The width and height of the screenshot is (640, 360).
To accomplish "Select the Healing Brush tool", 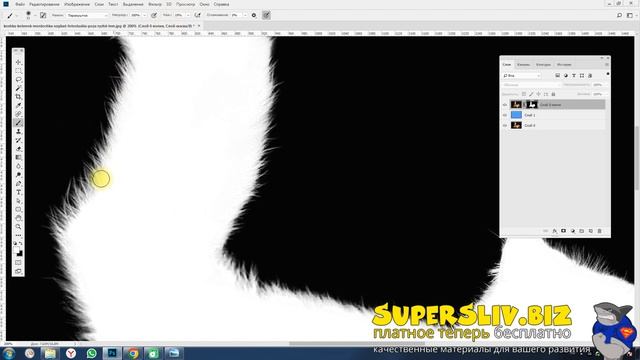I will click(18, 114).
